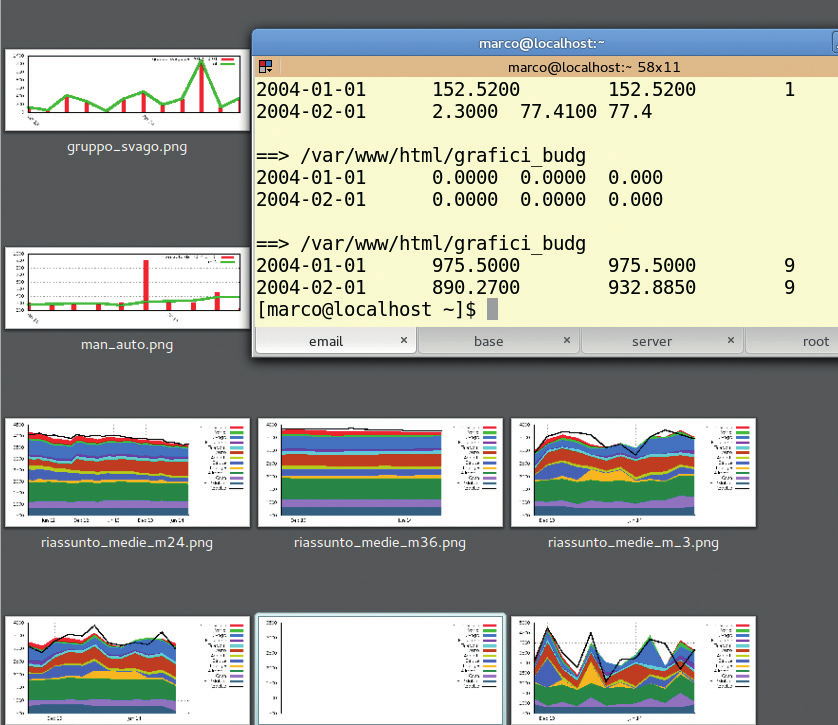Click the riassunto_medie_m36.png file name
Image resolution: width=838 pixels, height=725 pixels.
coord(380,543)
